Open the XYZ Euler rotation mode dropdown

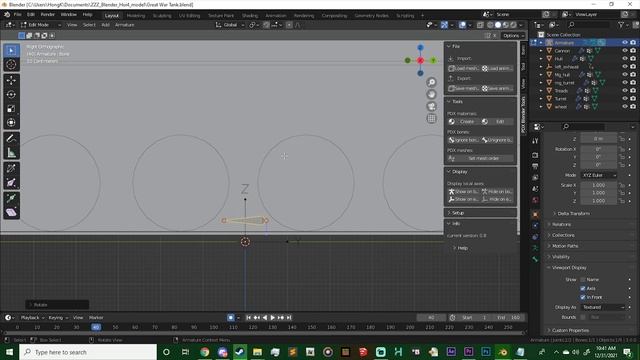599,175
